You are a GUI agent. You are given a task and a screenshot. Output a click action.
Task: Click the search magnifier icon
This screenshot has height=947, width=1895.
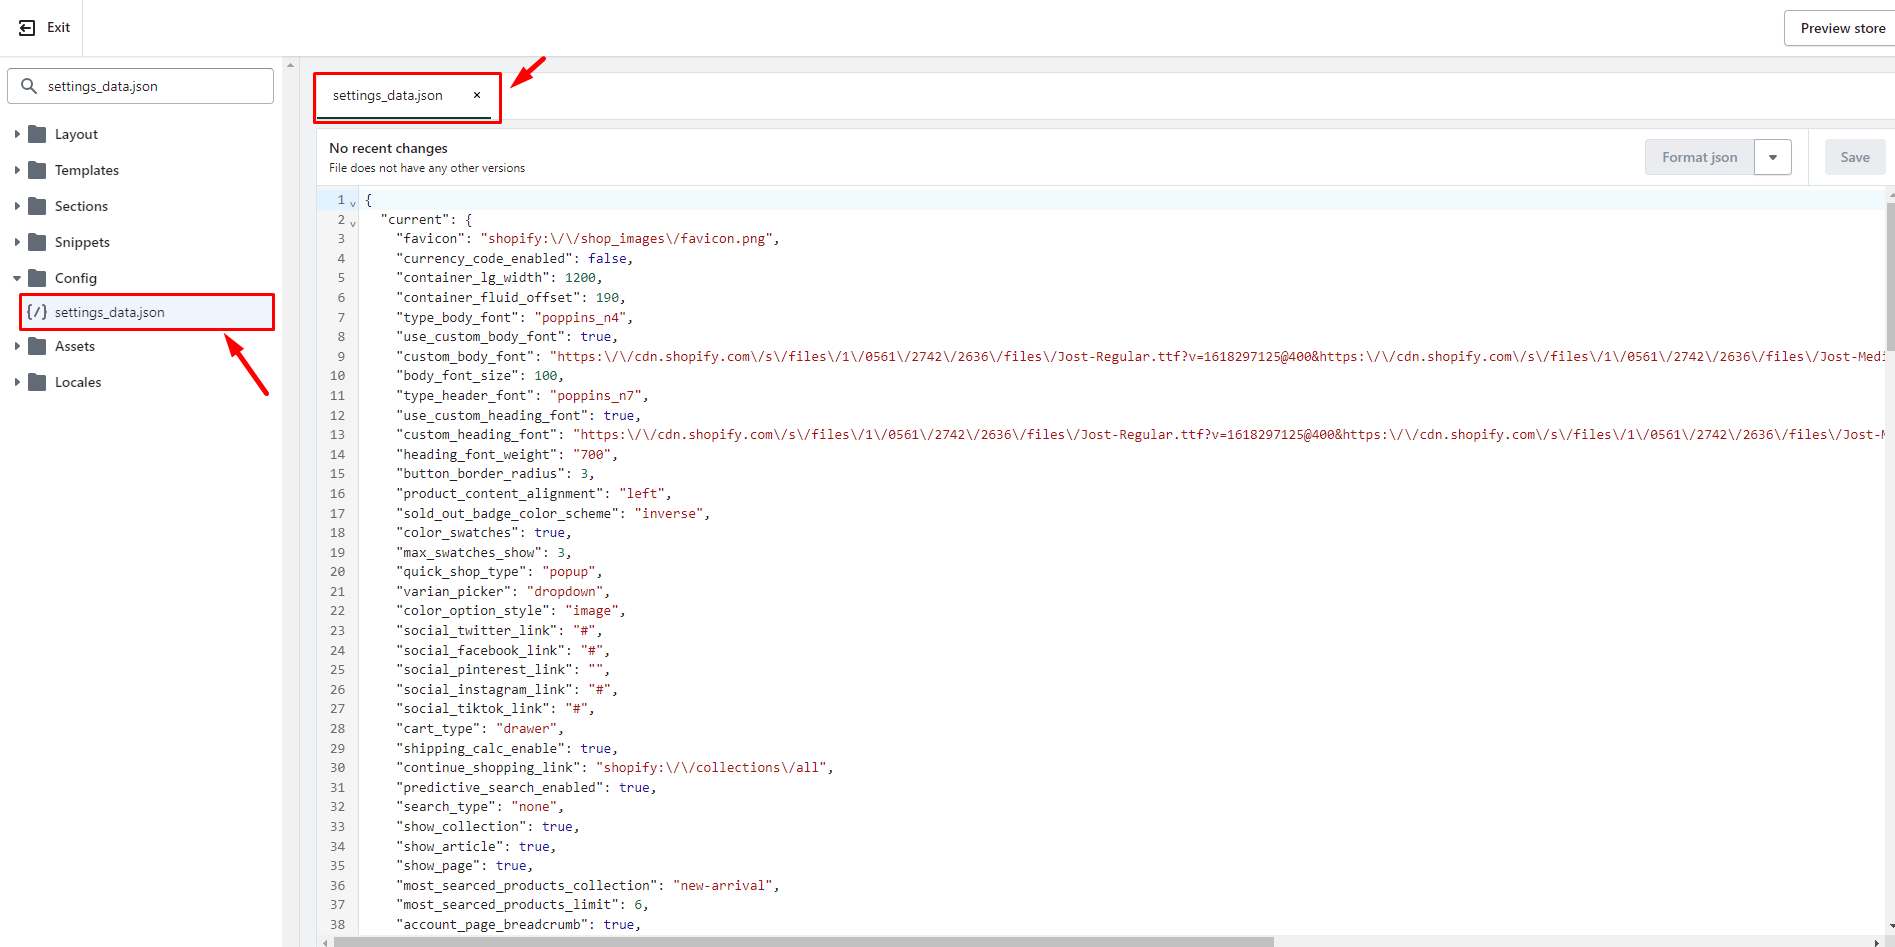(29, 86)
